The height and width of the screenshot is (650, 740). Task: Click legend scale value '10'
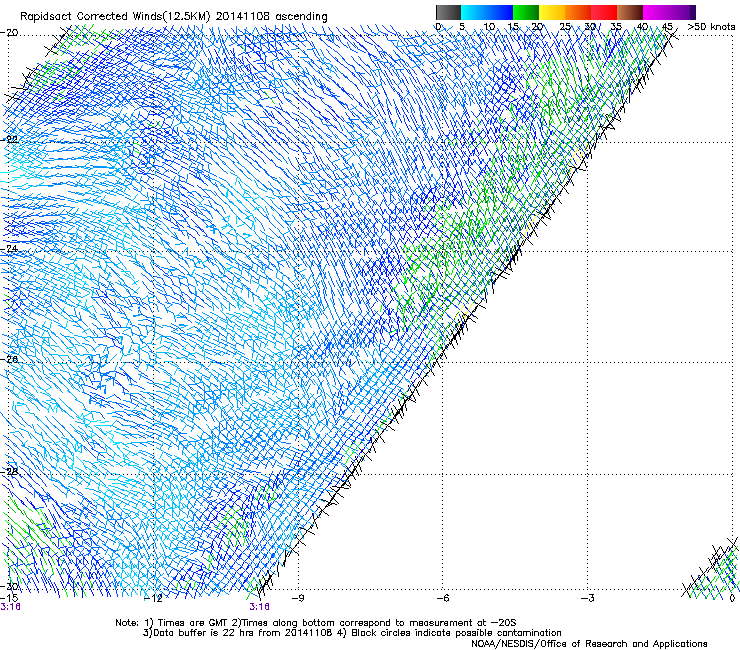[x=489, y=27]
